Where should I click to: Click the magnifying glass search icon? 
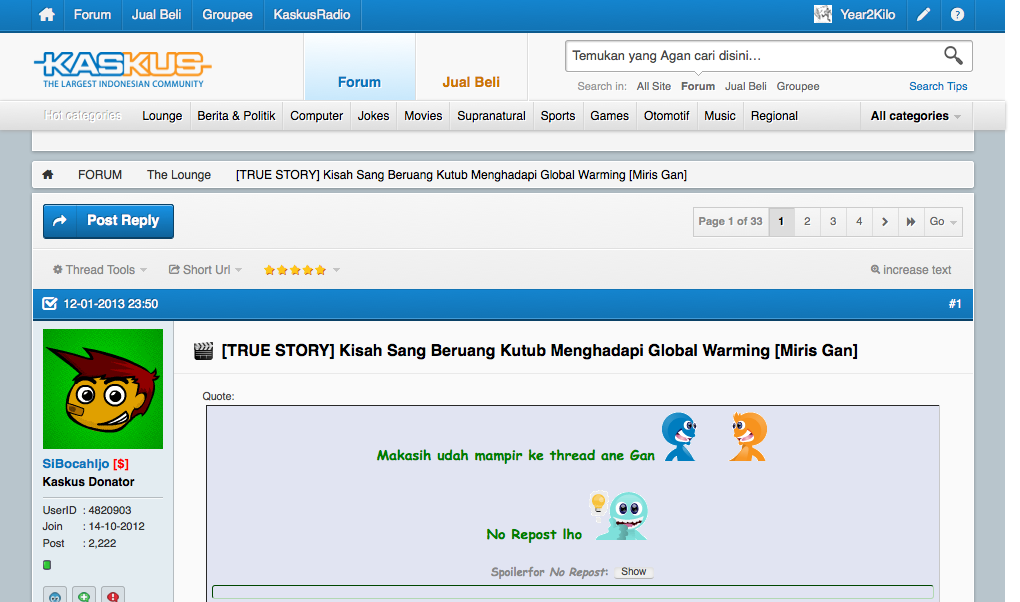pos(953,56)
